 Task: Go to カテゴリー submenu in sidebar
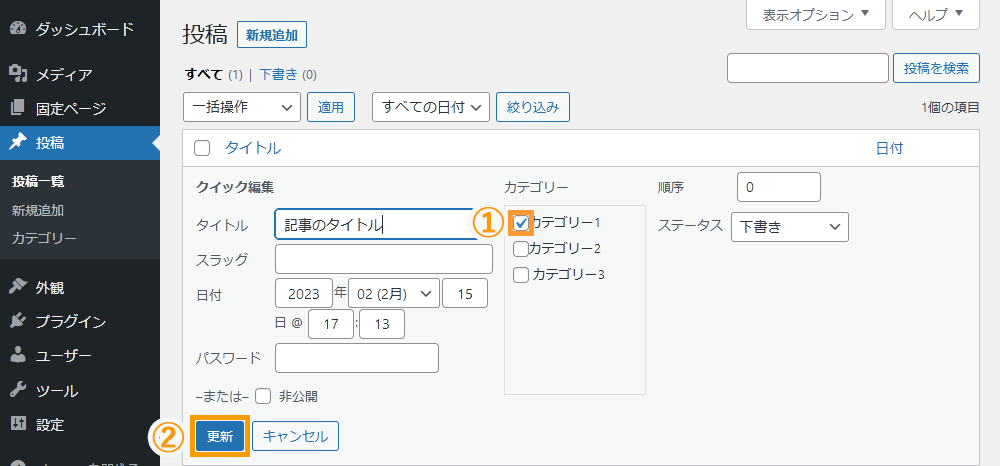coord(44,239)
